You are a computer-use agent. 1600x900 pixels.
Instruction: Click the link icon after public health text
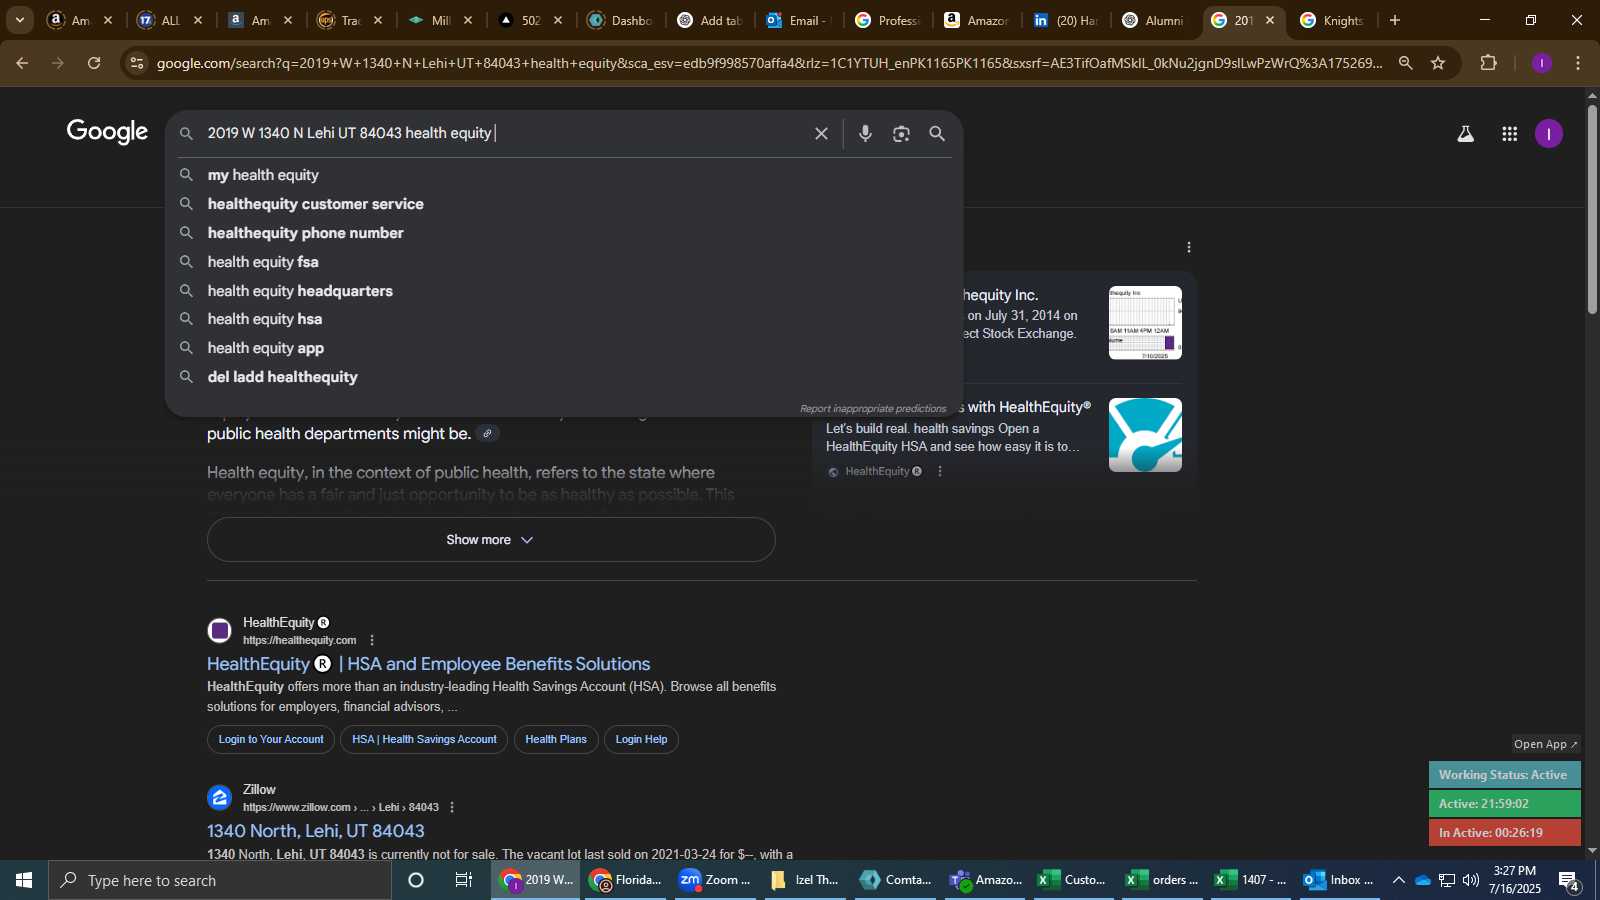click(487, 433)
